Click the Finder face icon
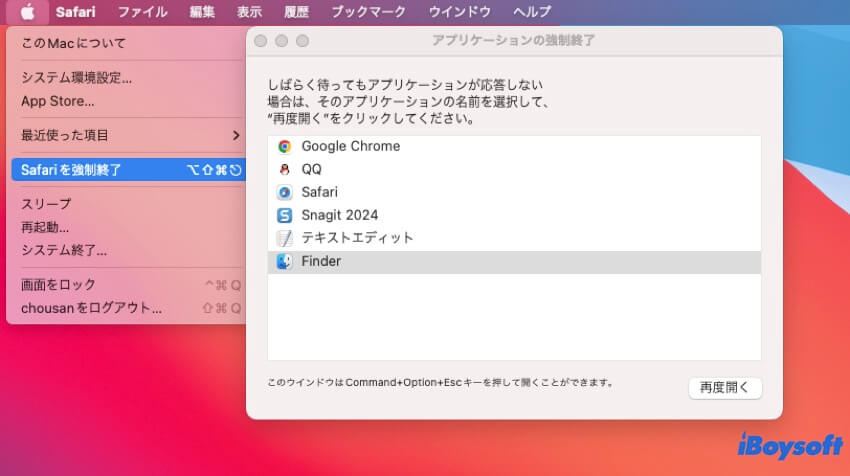The width and height of the screenshot is (850, 476). tap(285, 261)
